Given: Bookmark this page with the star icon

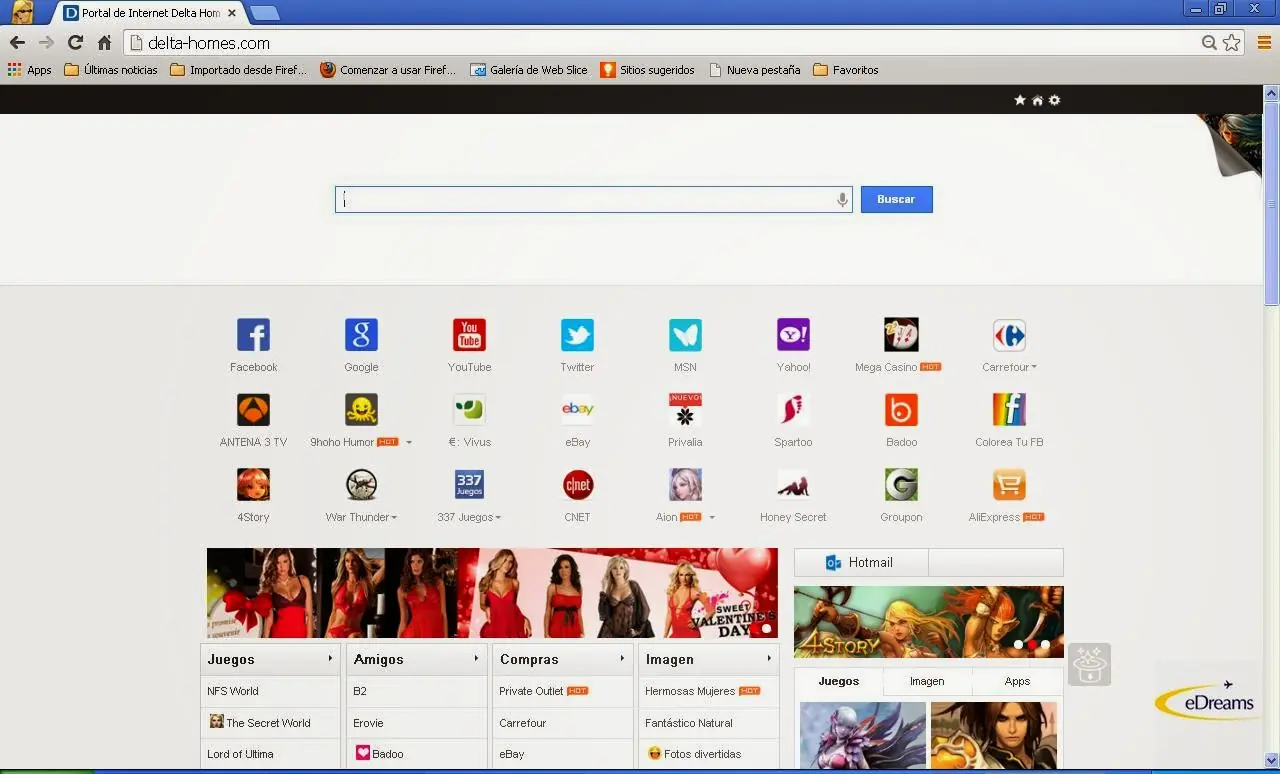Looking at the screenshot, I should pyautogui.click(x=1232, y=43).
